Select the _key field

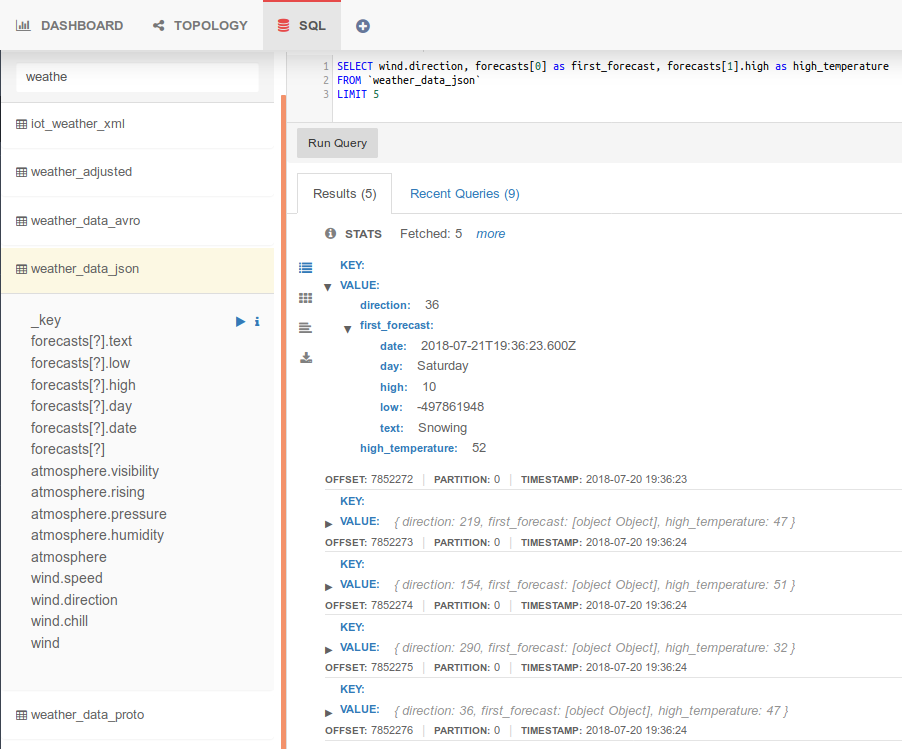46,320
